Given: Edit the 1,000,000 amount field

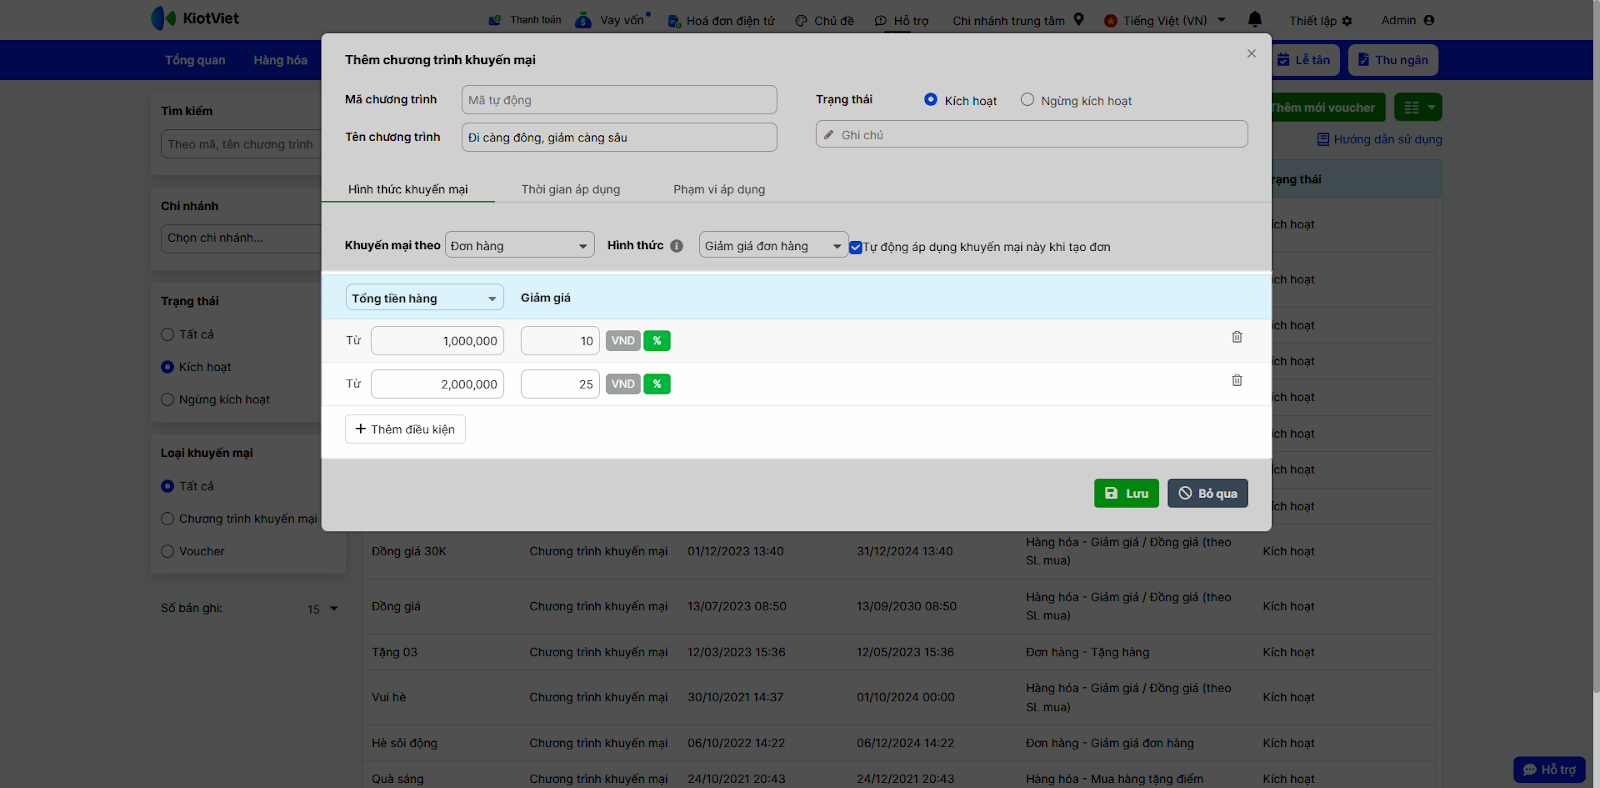Looking at the screenshot, I should point(437,341).
